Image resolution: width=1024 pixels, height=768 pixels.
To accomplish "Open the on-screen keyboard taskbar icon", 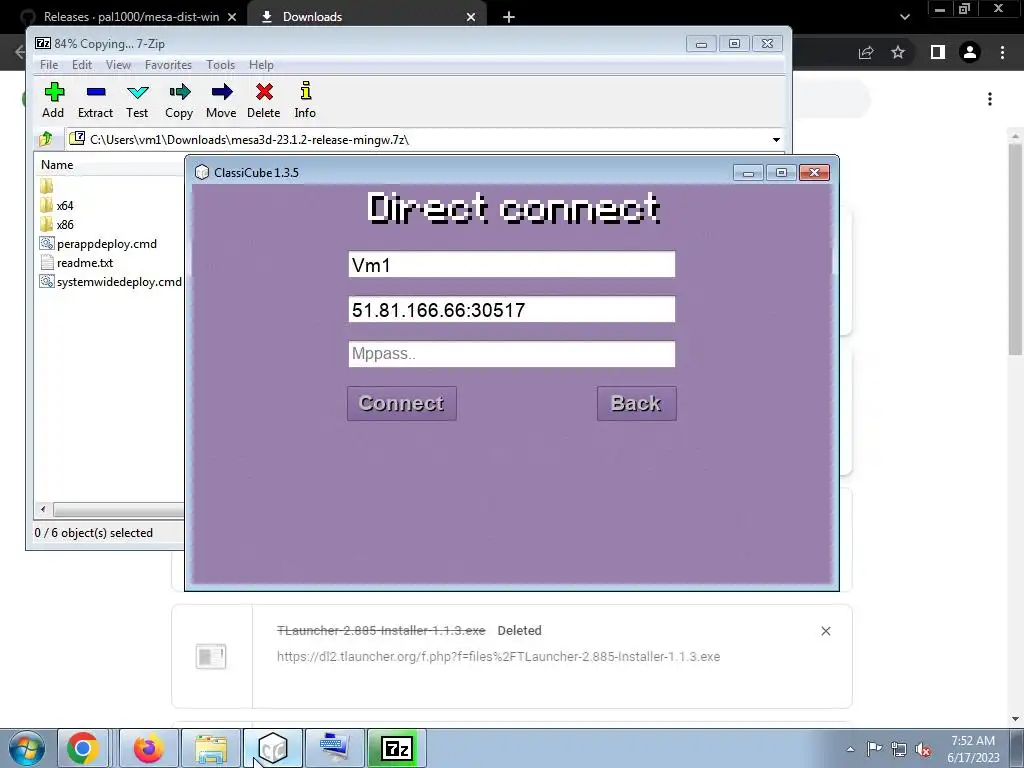I will [x=335, y=748].
